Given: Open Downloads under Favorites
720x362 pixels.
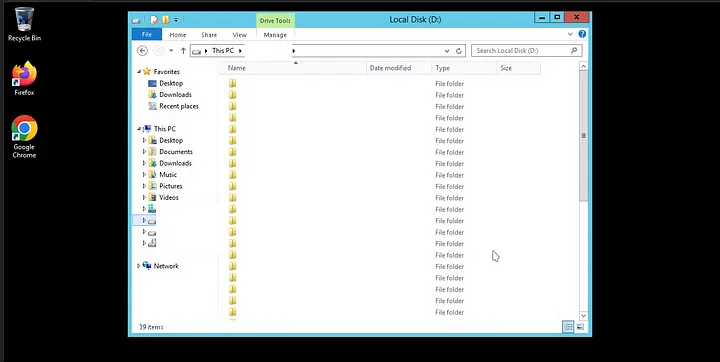Looking at the screenshot, I should pos(175,95).
